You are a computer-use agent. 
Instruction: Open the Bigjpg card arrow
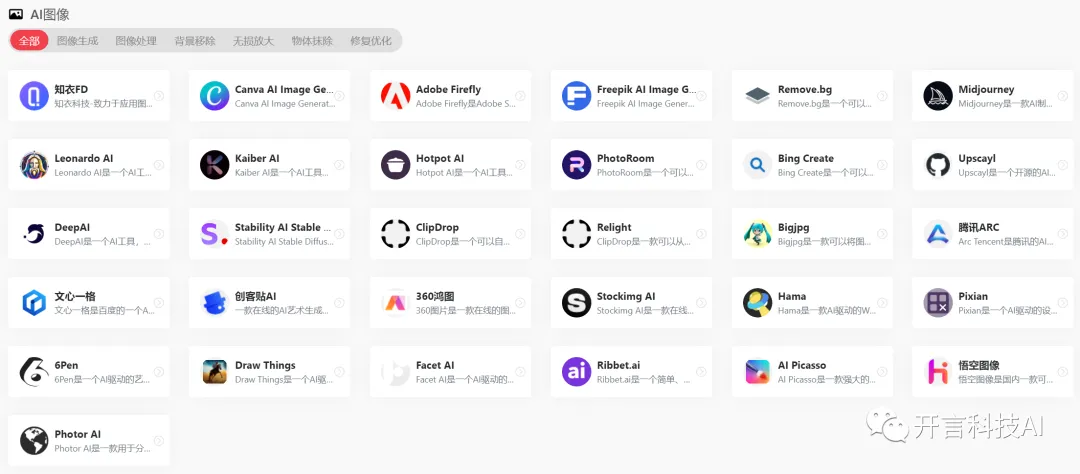pyautogui.click(x=882, y=234)
